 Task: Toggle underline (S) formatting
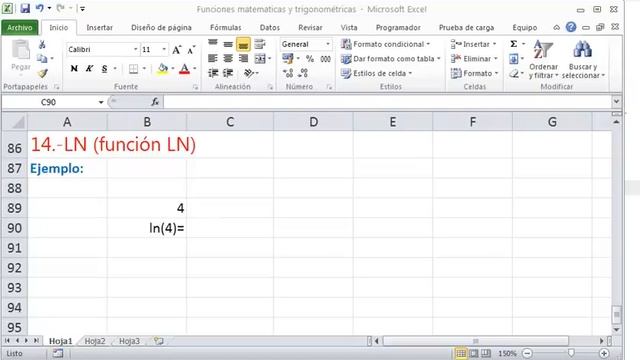pyautogui.click(x=104, y=69)
